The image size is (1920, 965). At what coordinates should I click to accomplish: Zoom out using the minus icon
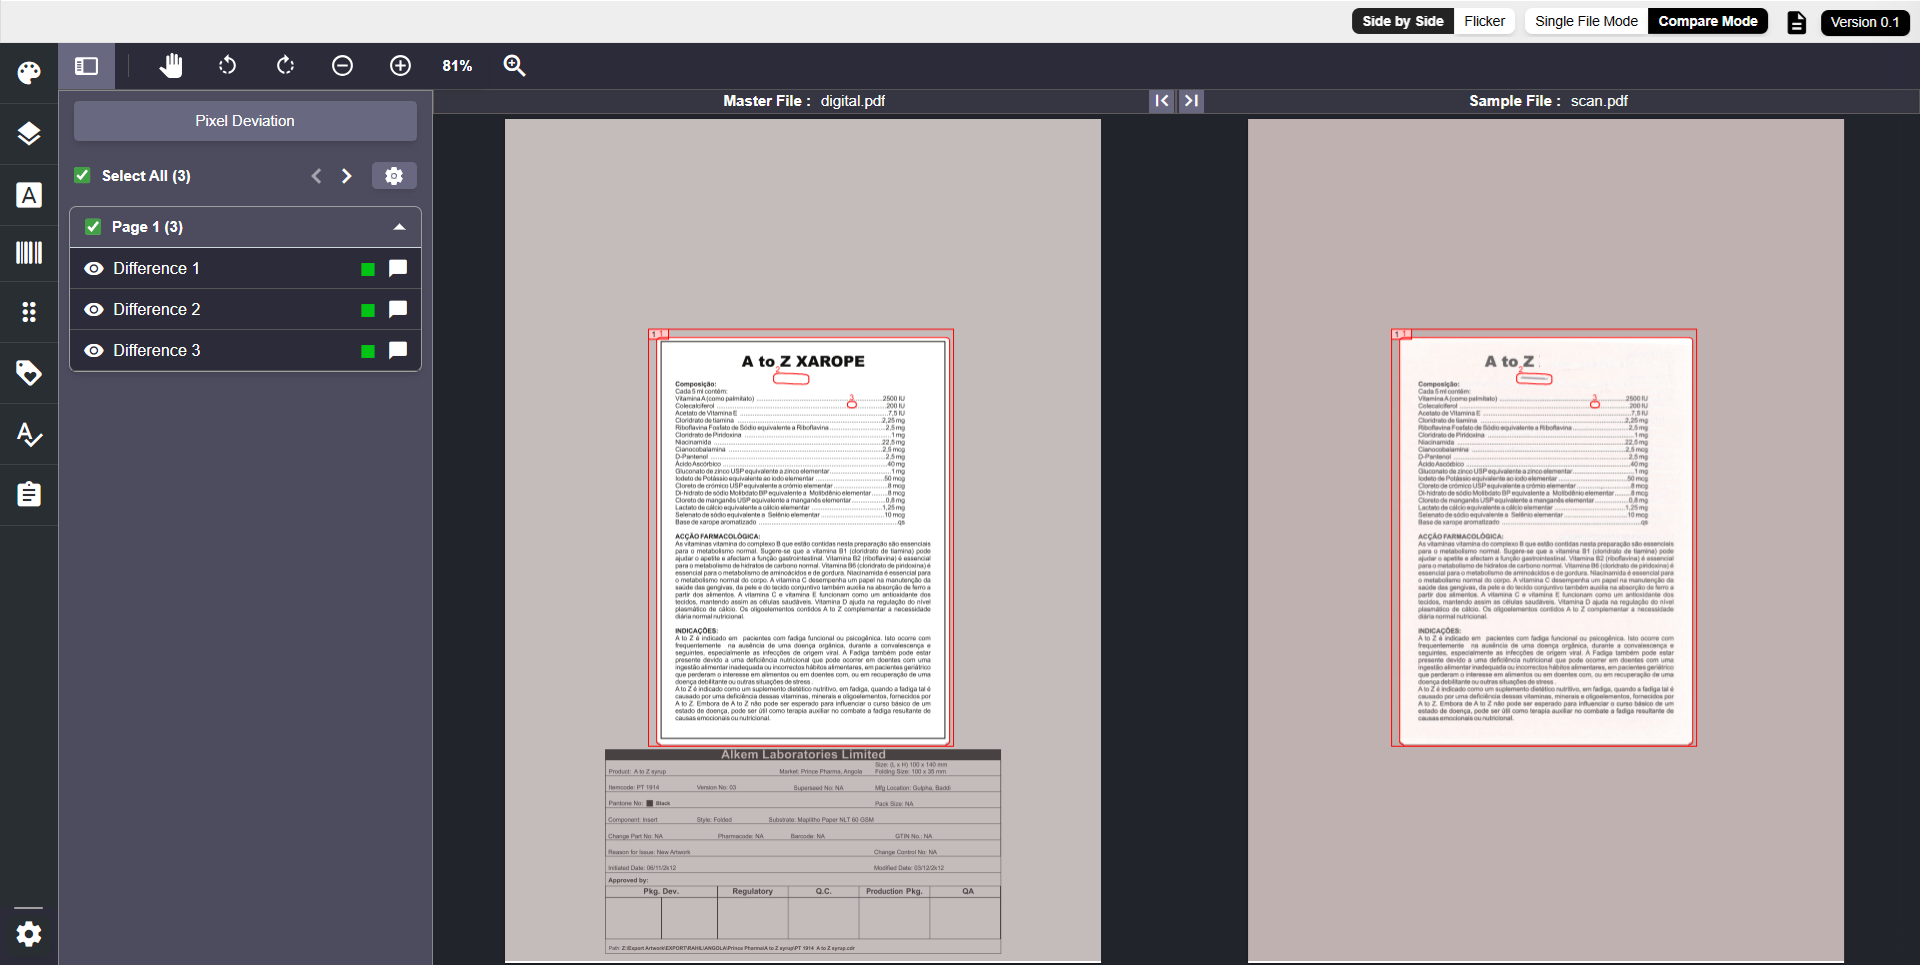click(342, 66)
